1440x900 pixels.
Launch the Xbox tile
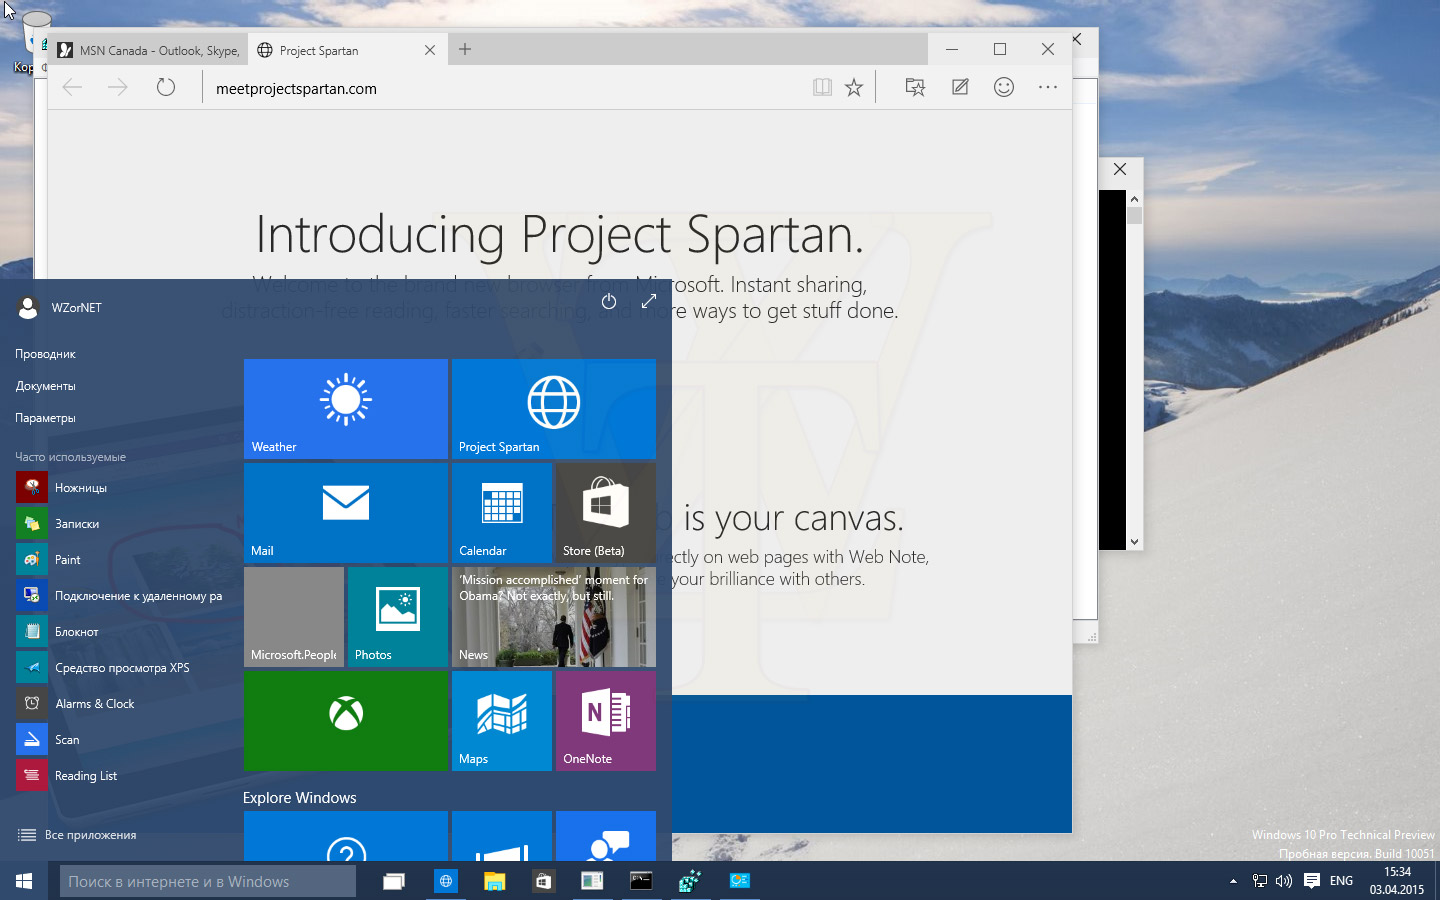tap(346, 721)
